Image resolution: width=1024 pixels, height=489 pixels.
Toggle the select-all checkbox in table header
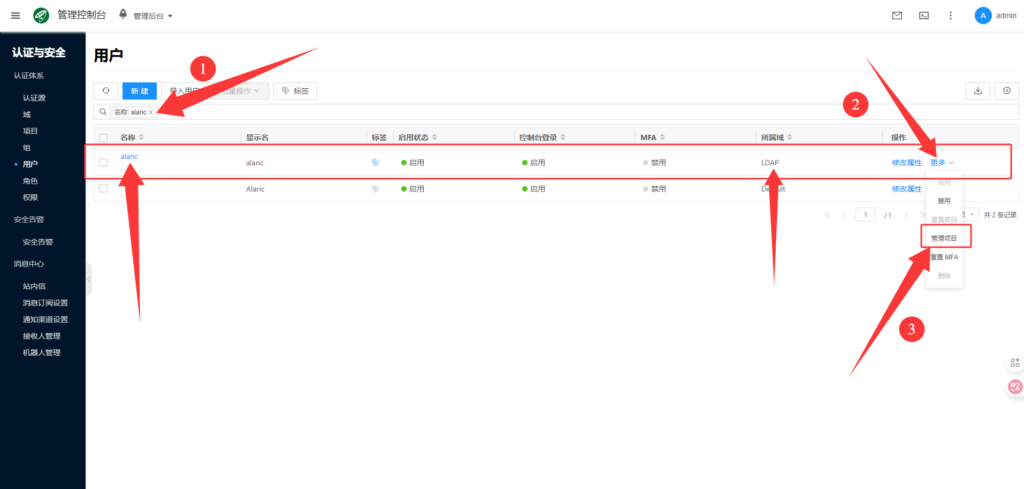pyautogui.click(x=103, y=137)
